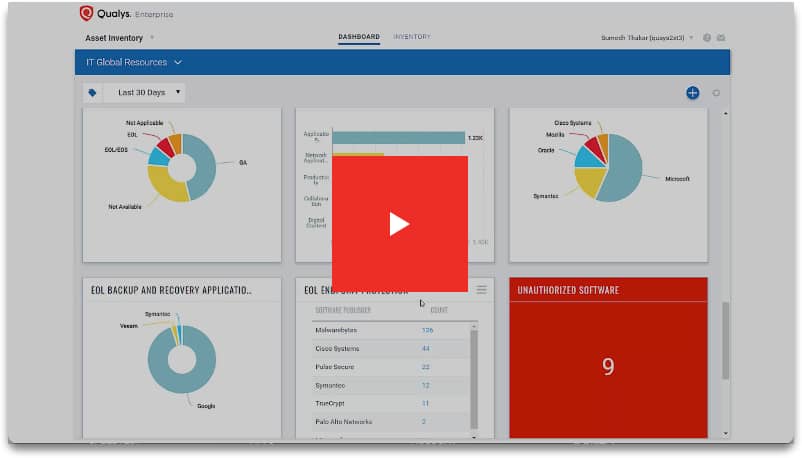The image size is (802, 458).
Task: Add a widget with plus icon
Action: tap(693, 93)
